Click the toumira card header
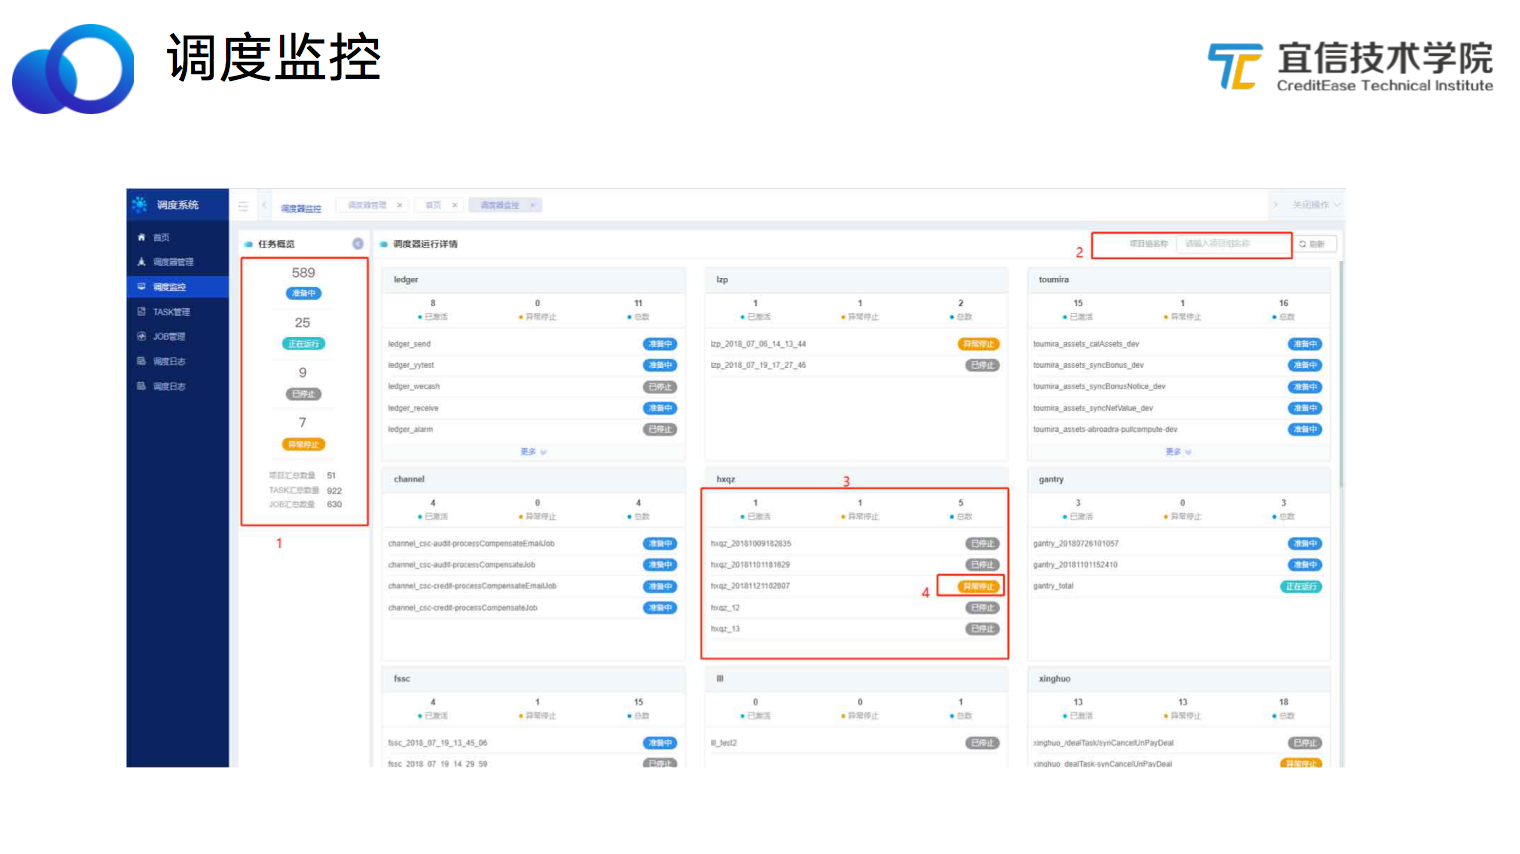This screenshot has width=1520, height=854. coord(1179,280)
